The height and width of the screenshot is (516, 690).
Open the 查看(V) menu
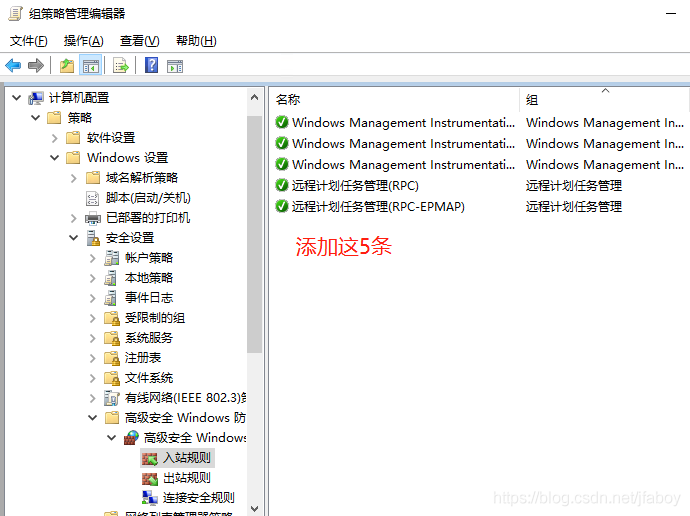click(x=139, y=41)
